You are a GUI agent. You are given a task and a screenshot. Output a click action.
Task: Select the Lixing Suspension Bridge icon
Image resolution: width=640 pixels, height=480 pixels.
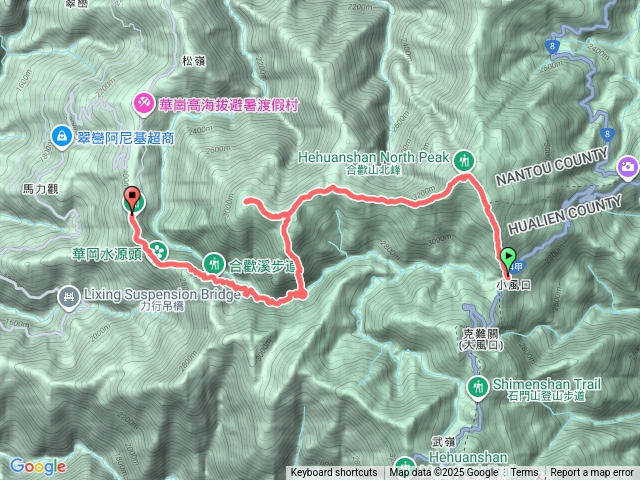69,297
